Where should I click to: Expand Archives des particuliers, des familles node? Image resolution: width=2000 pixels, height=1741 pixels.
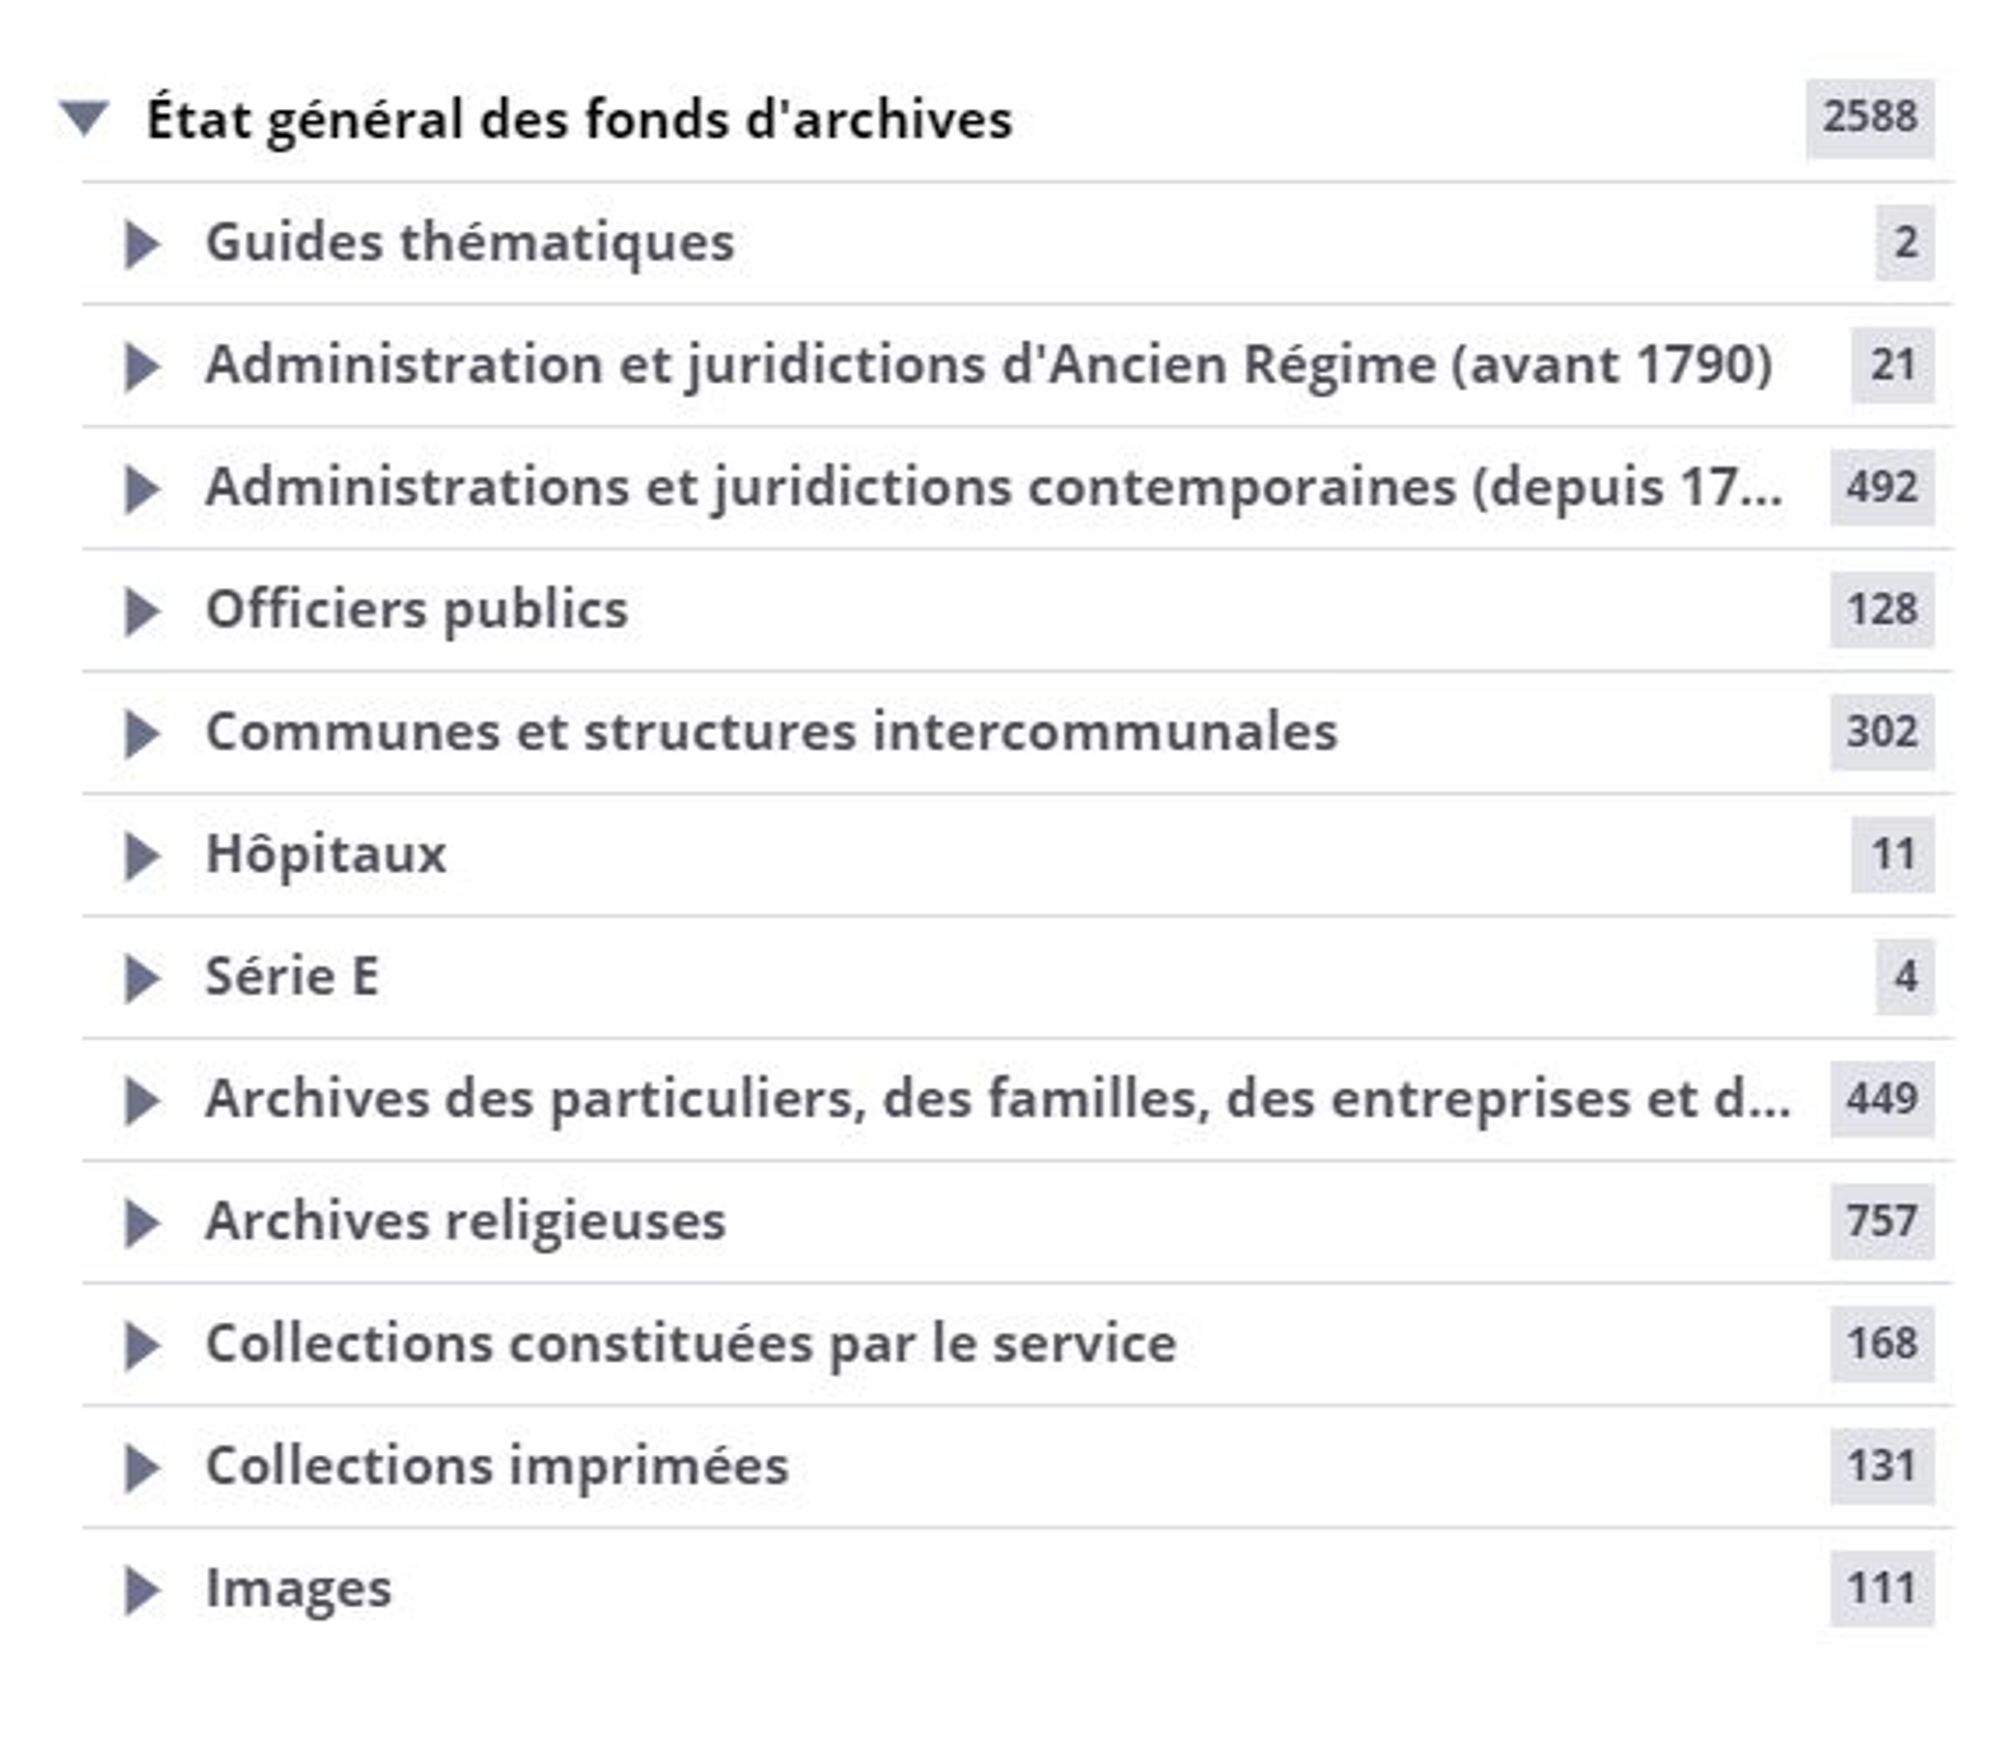click(142, 1100)
